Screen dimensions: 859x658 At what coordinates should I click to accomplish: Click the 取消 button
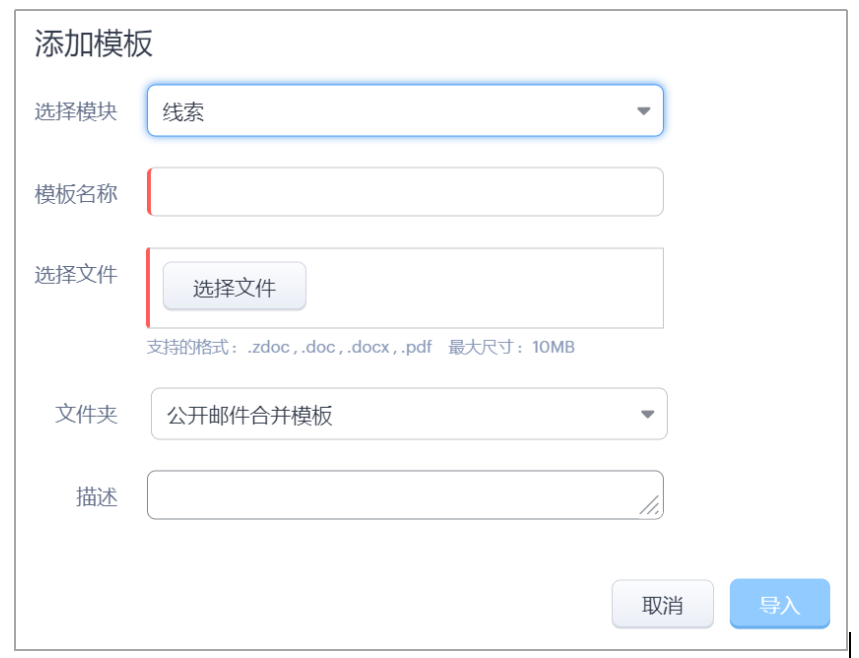click(662, 604)
